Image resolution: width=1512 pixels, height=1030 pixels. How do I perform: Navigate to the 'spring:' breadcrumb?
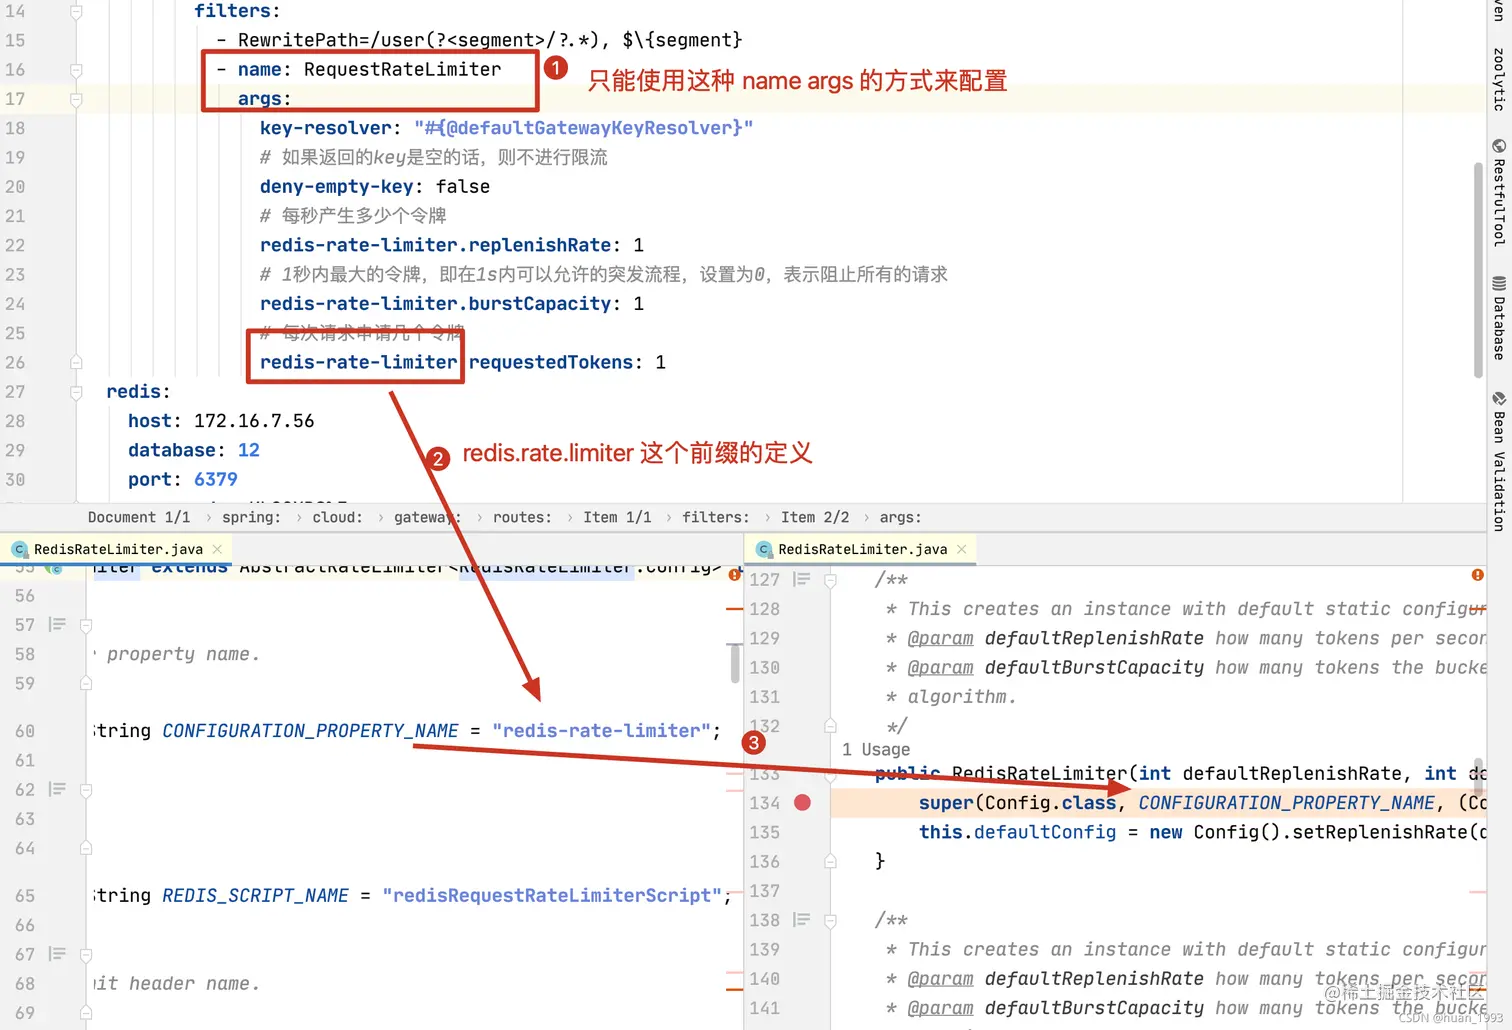pos(251,517)
